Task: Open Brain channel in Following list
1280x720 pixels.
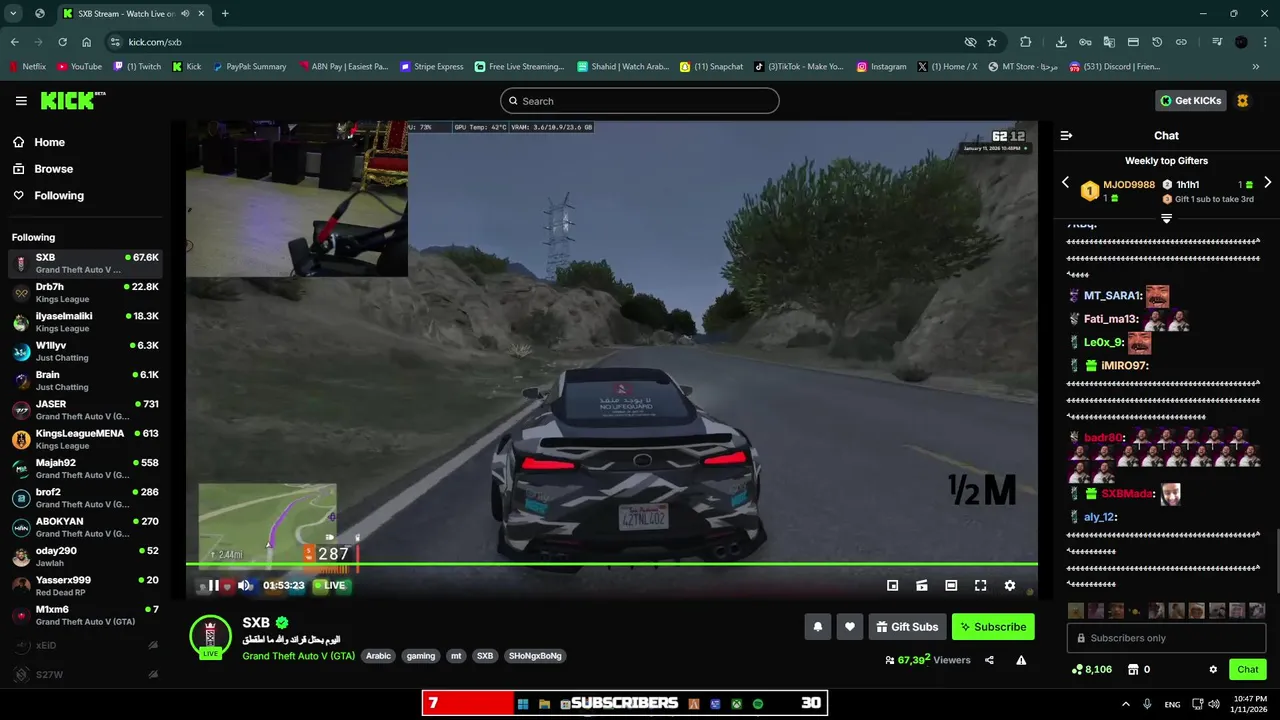Action: click(85, 381)
